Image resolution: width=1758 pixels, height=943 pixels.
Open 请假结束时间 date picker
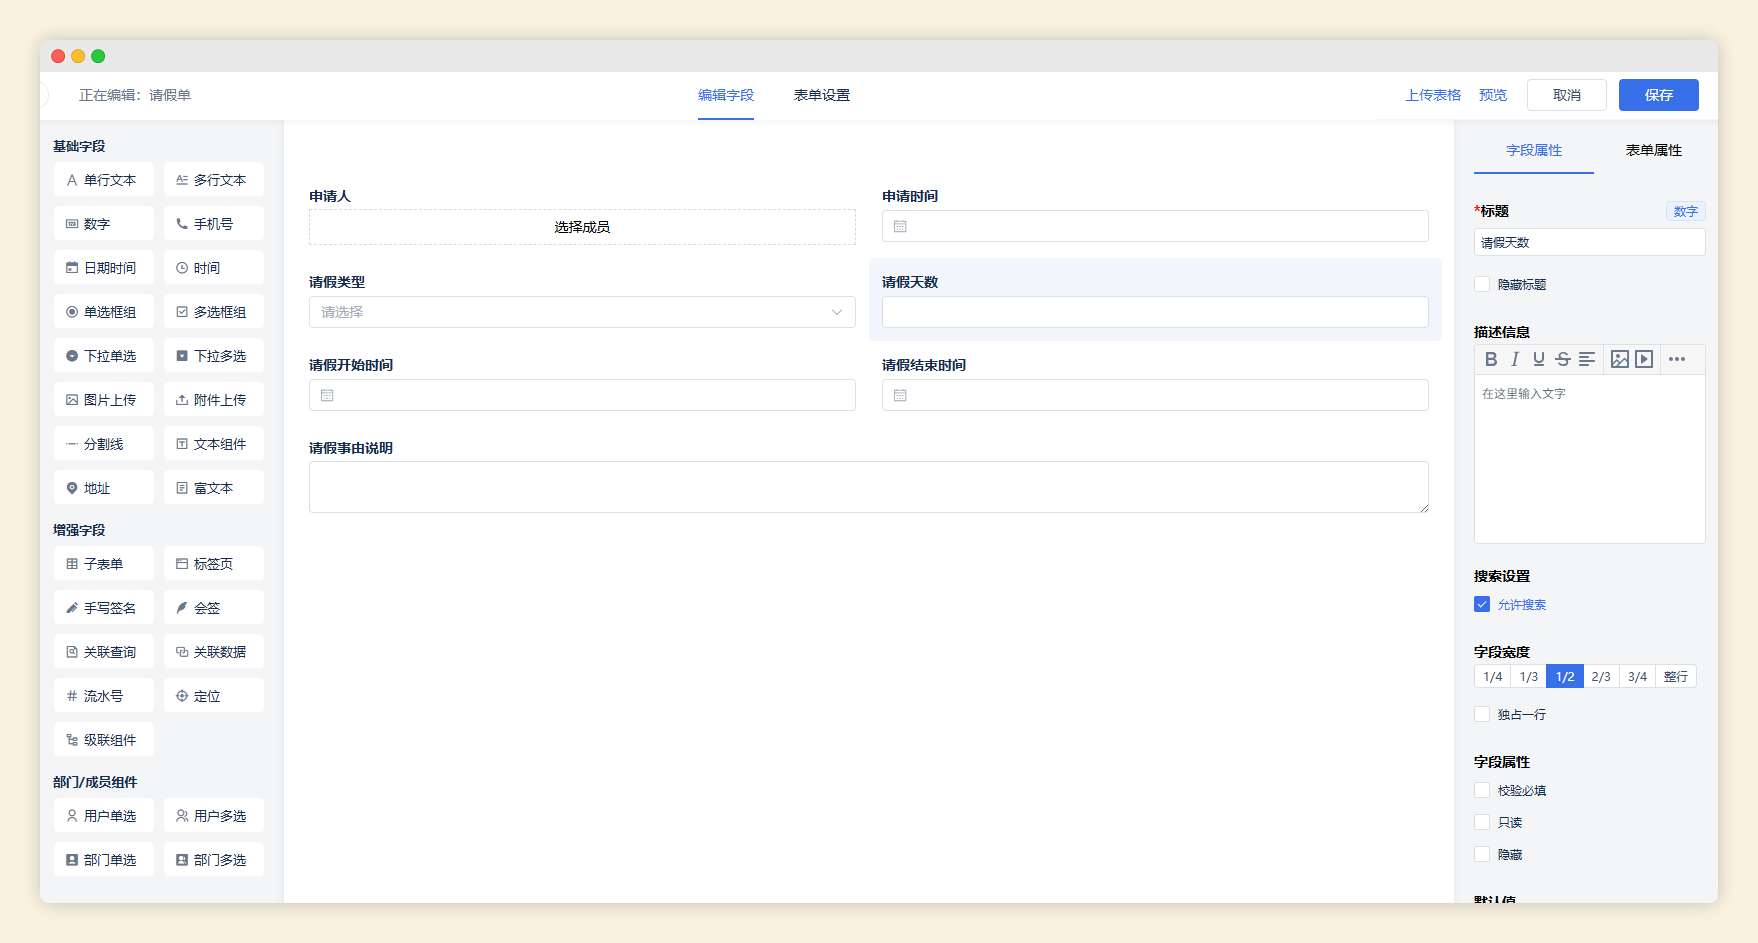[x=1155, y=395]
